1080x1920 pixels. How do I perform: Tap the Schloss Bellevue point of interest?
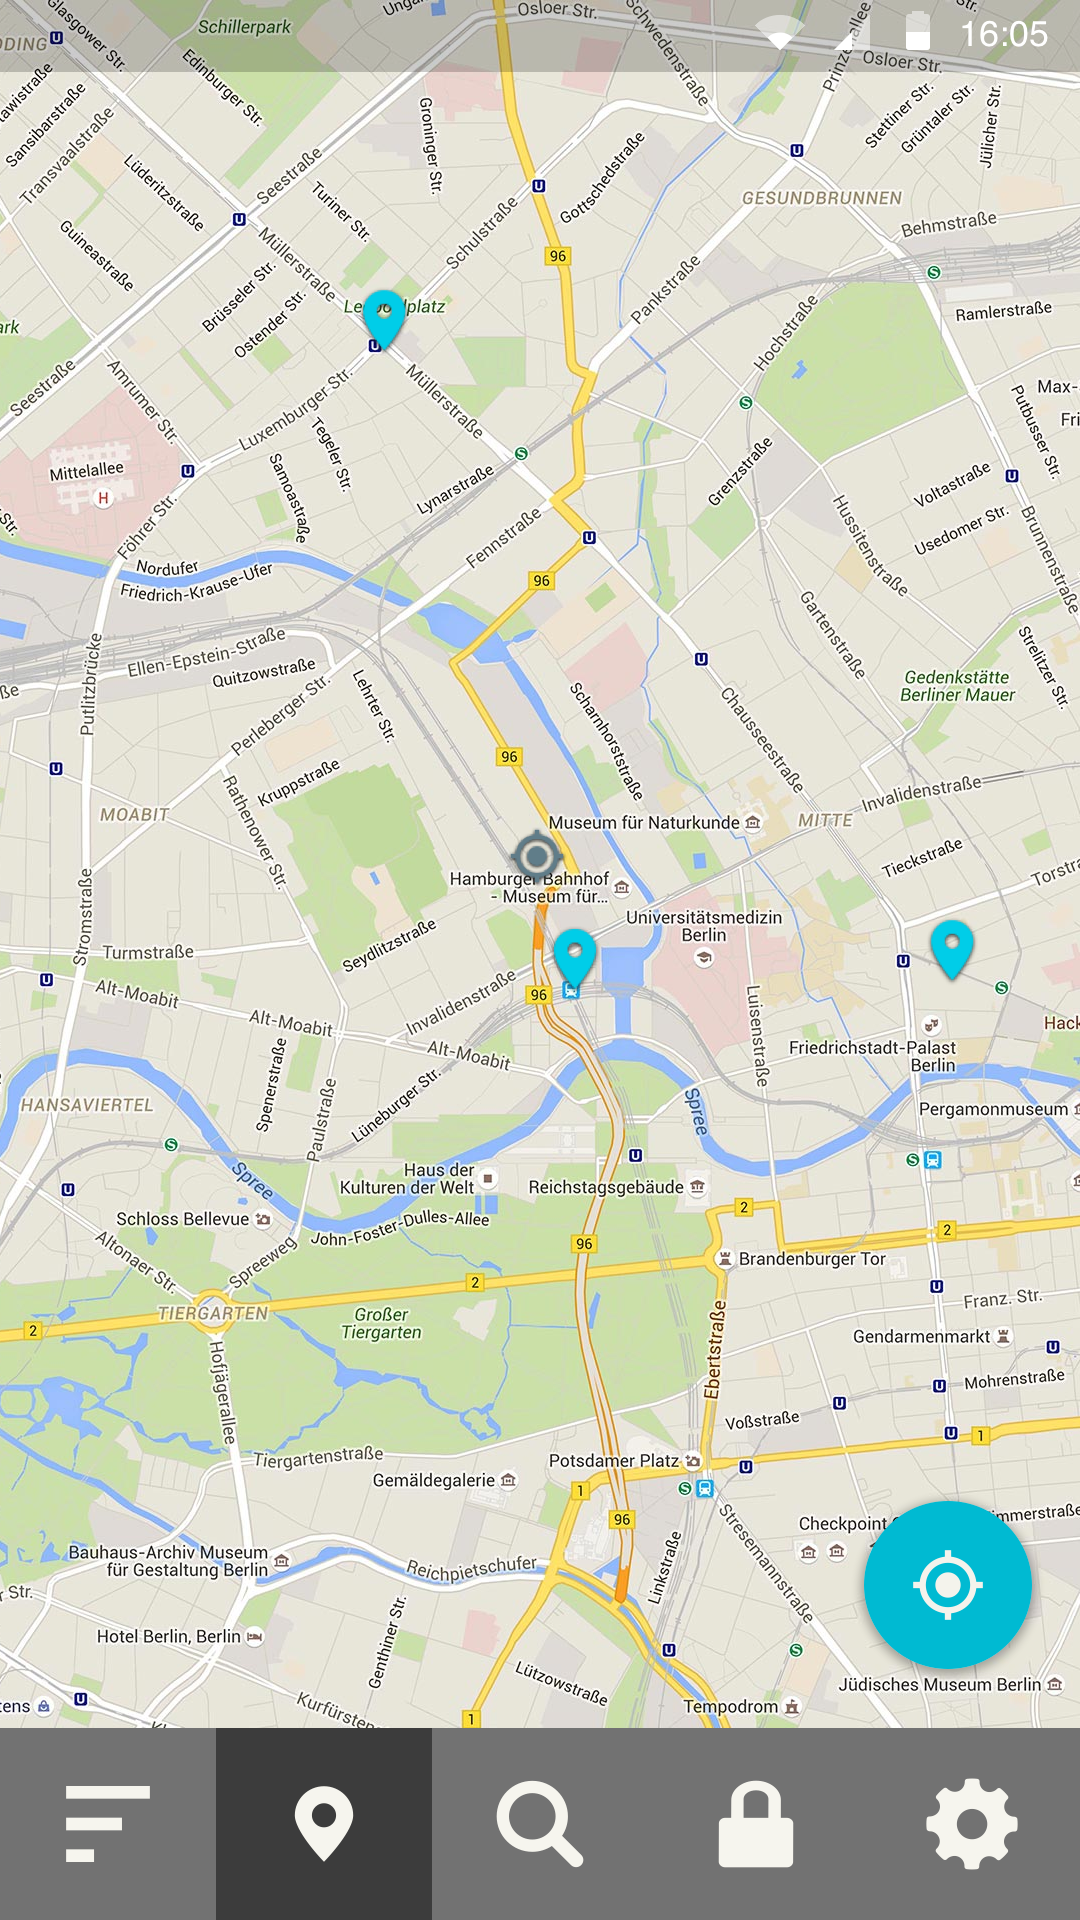(182, 1219)
